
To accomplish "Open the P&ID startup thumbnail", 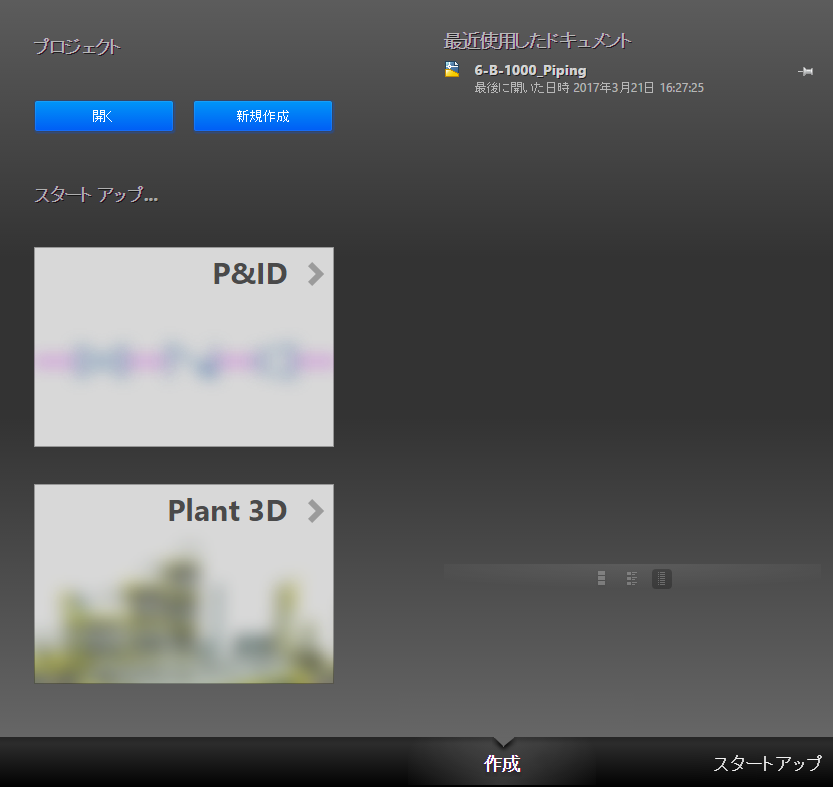I will tap(184, 346).
